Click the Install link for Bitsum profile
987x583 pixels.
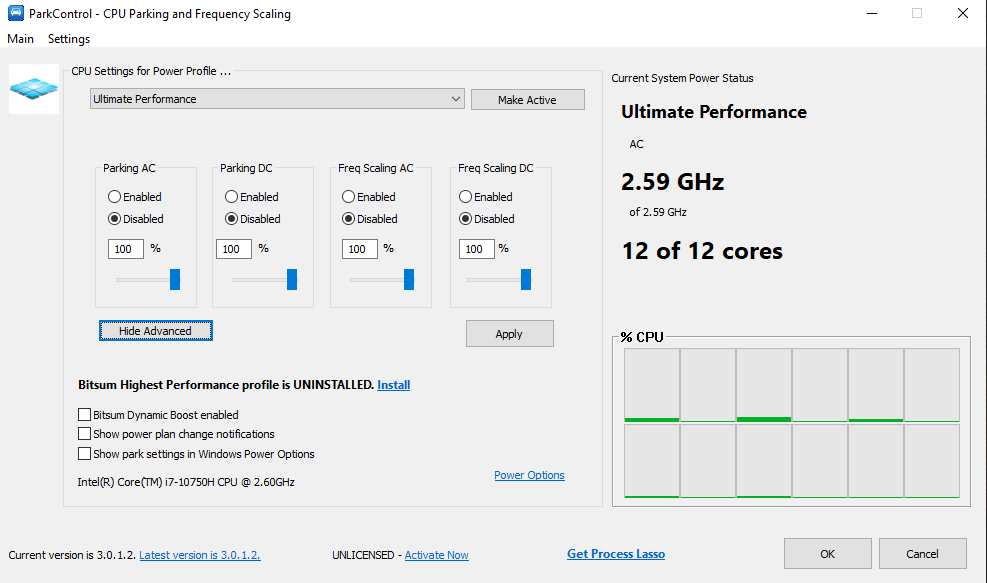pos(393,385)
